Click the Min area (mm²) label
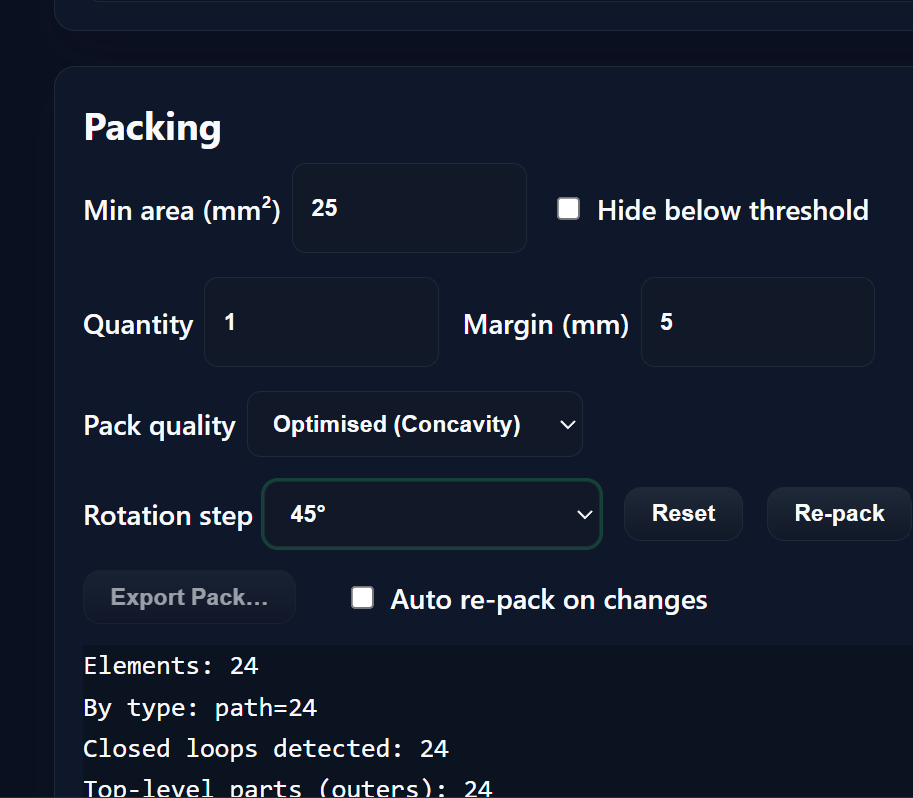The height and width of the screenshot is (798, 913). (x=182, y=210)
